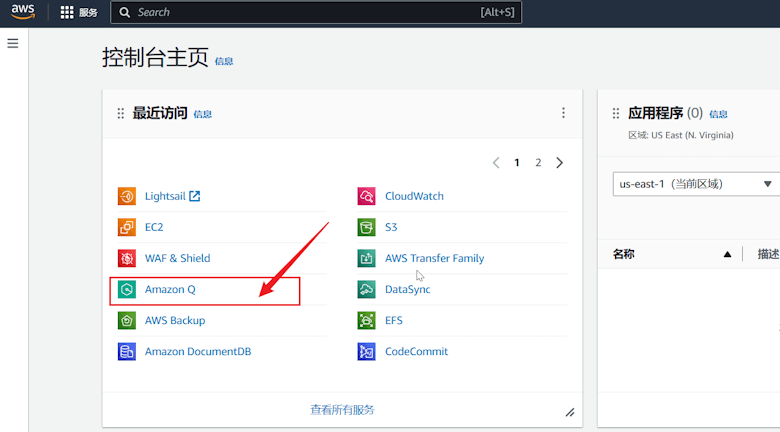This screenshot has height=432, width=780.
Task: Click the 服务 menu label
Action: 88,12
